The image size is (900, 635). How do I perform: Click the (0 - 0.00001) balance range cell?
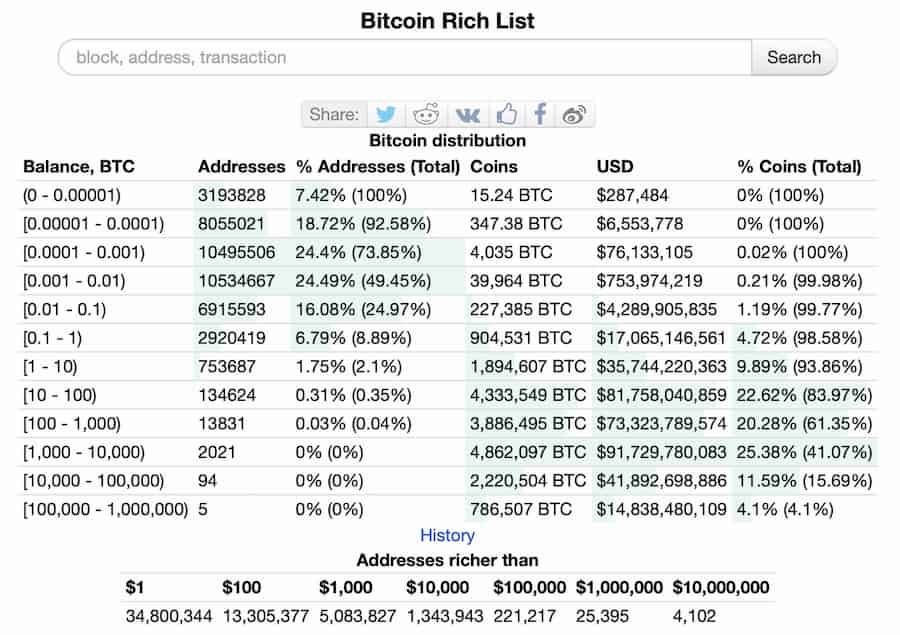point(71,195)
